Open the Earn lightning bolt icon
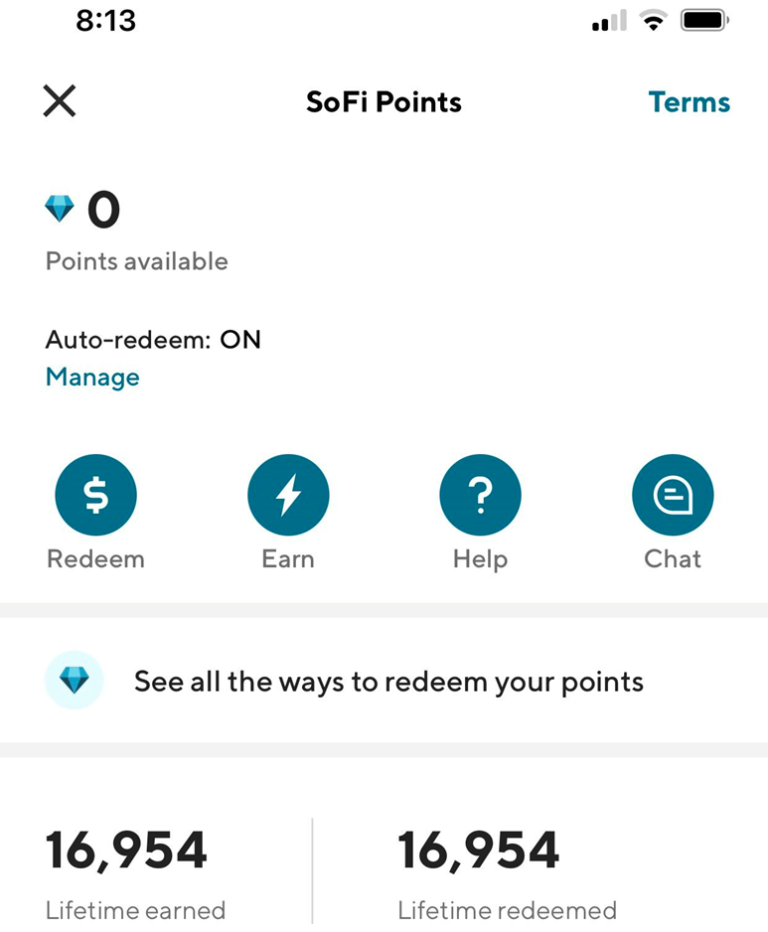Screen dimensions: 768x932 pos(288,495)
